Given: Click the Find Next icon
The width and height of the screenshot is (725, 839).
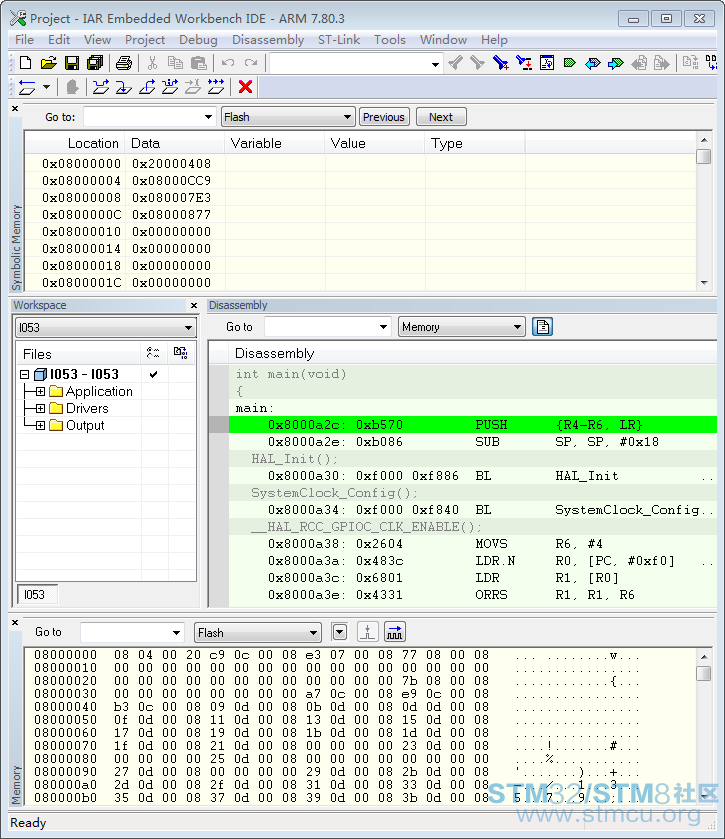Looking at the screenshot, I should 477,63.
